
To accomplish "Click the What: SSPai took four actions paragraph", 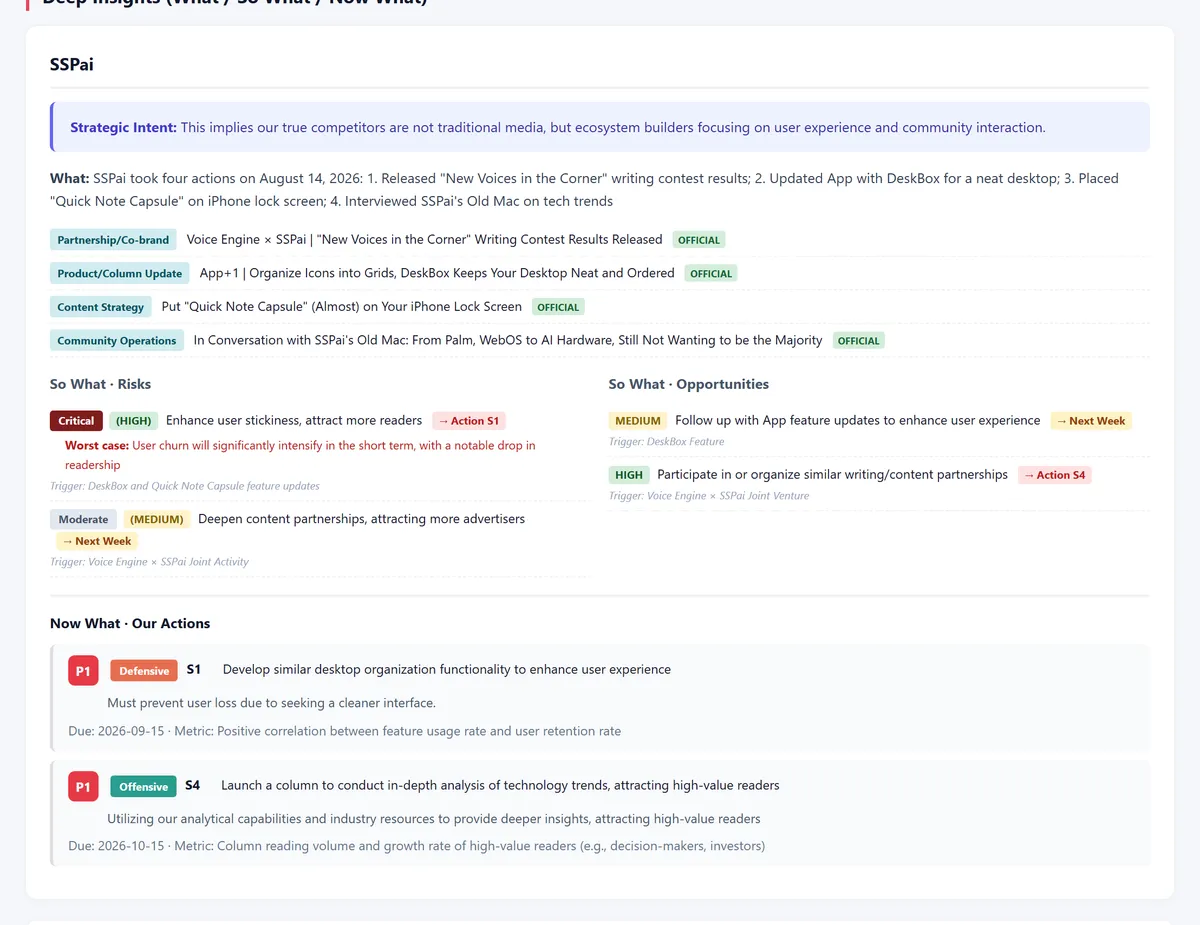I will click(600, 190).
